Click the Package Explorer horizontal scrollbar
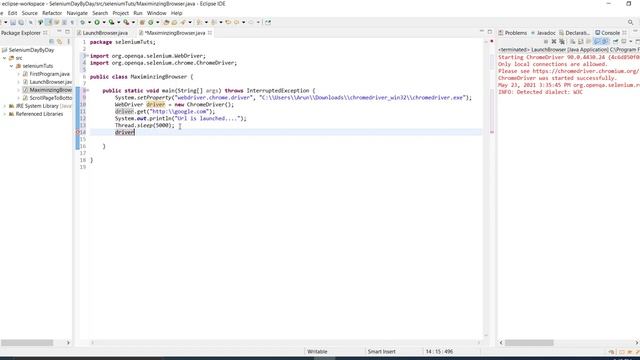This screenshot has width=640, height=360. 27,343
